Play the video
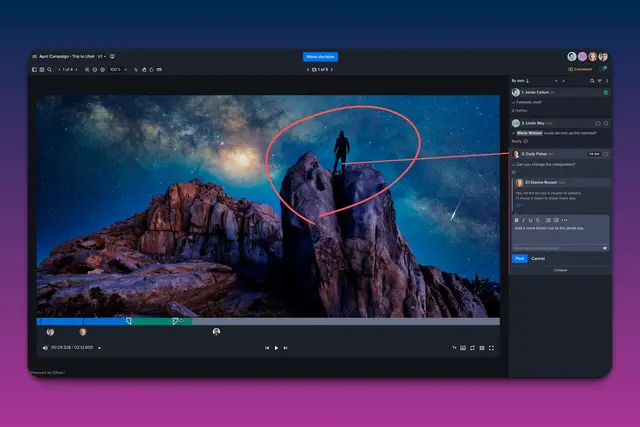 point(277,347)
